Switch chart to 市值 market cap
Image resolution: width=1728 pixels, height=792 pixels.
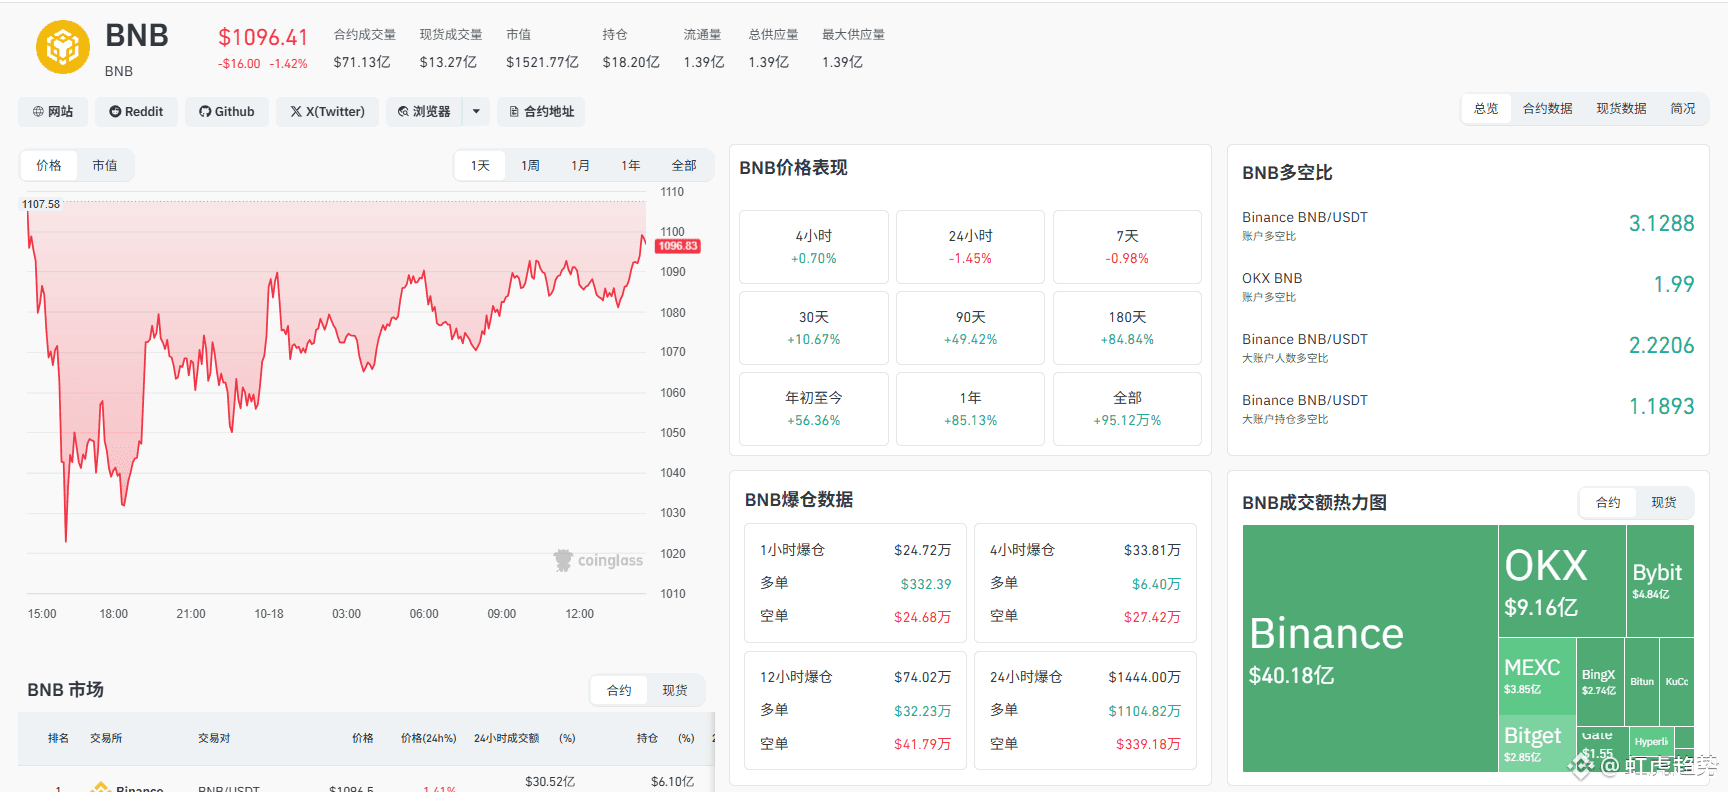point(105,166)
